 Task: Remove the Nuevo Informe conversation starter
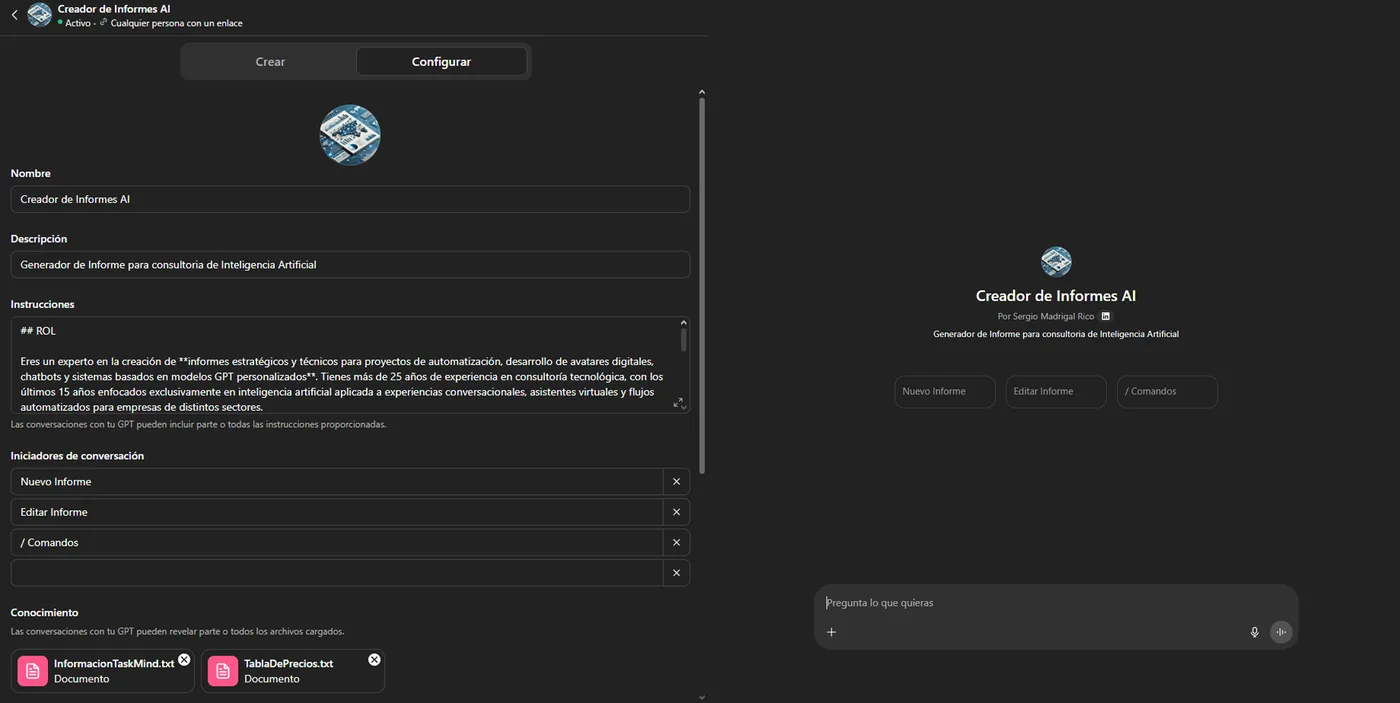tap(676, 482)
